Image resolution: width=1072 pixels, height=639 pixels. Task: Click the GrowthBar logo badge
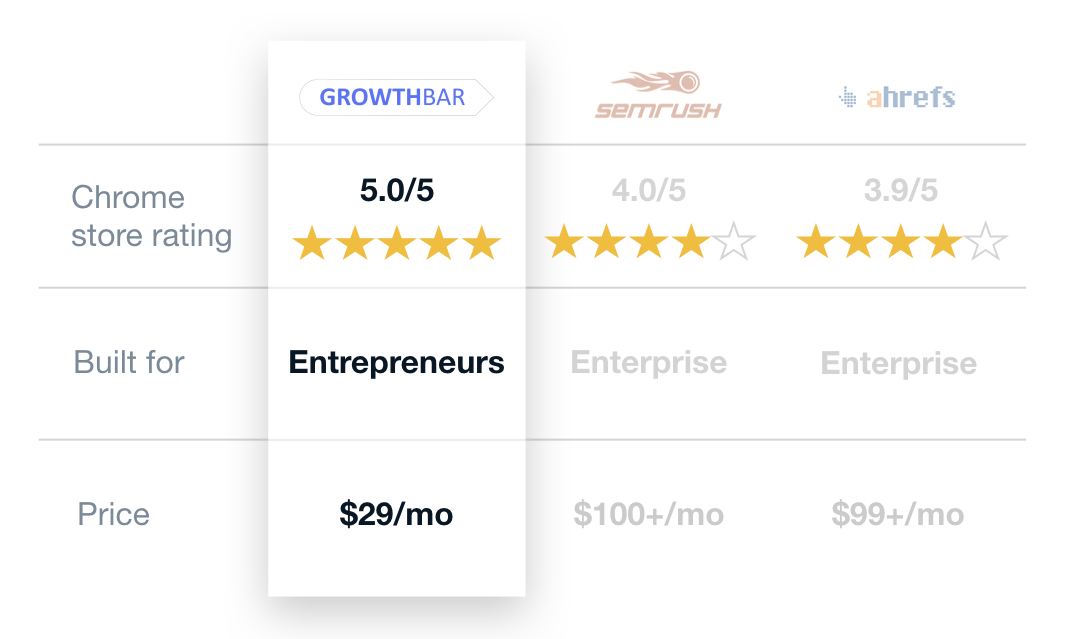(x=396, y=97)
